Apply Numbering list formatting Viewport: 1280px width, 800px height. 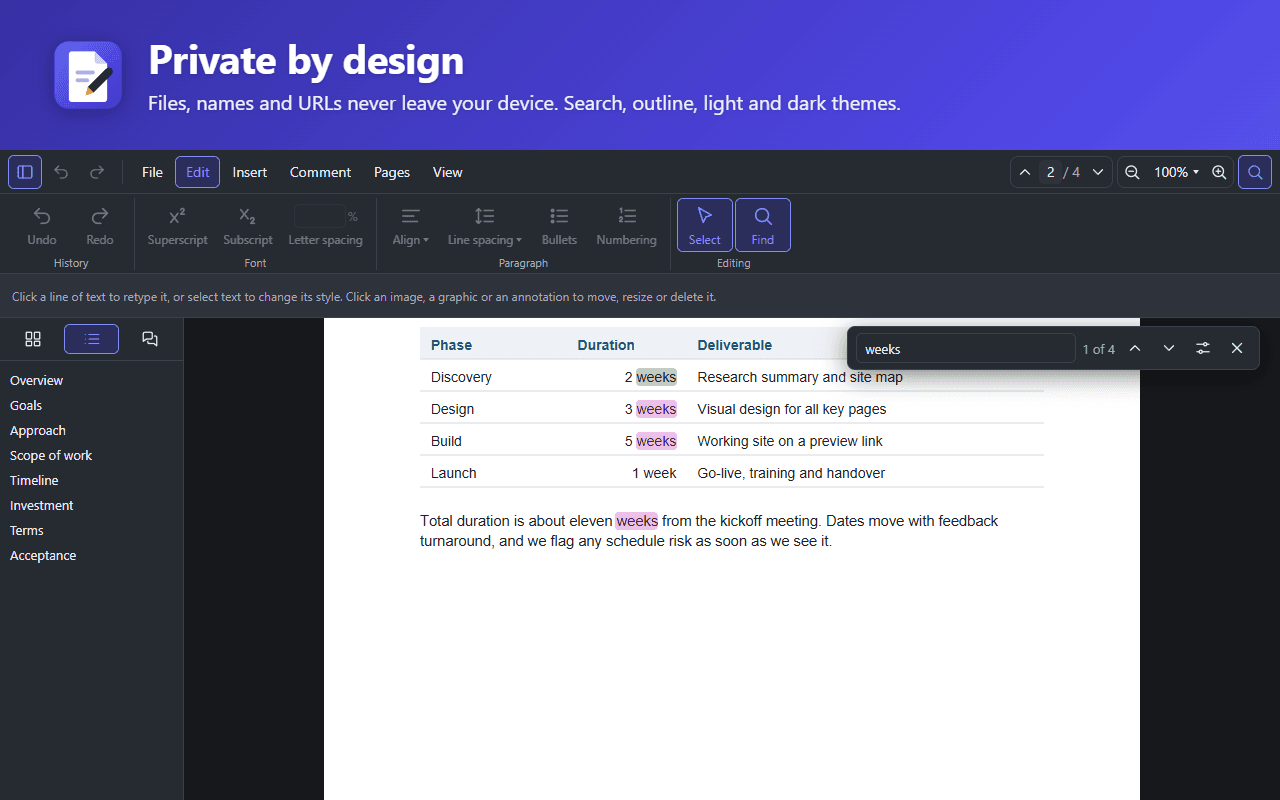point(626,225)
